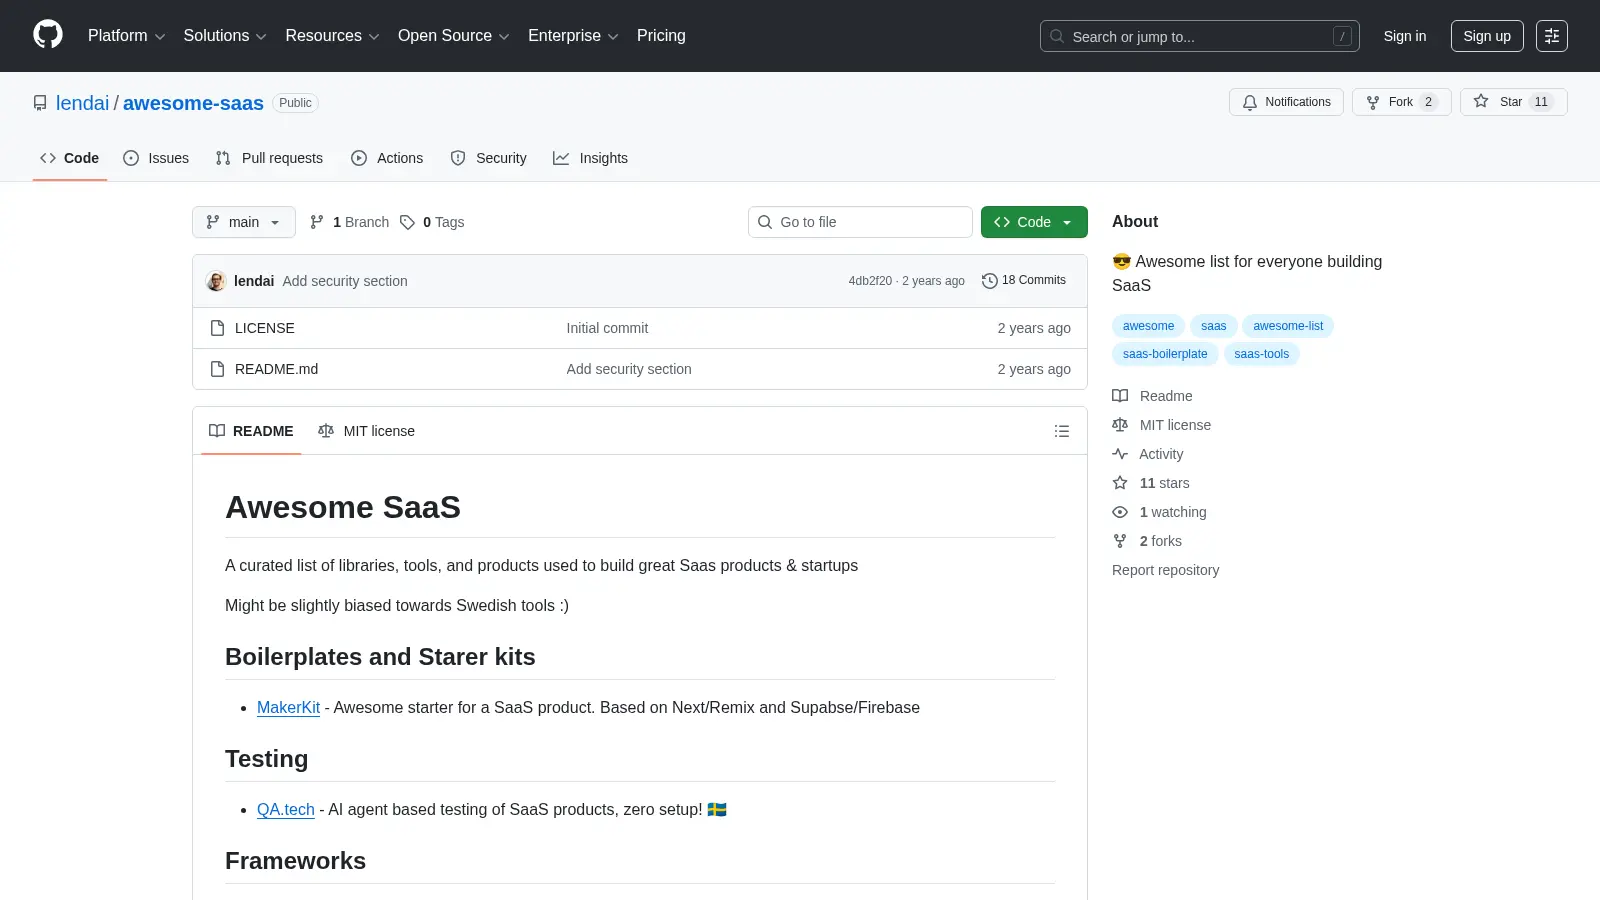Image resolution: width=1600 pixels, height=900 pixels.
Task: Open the 'Initial commit' message link
Action: 607,328
